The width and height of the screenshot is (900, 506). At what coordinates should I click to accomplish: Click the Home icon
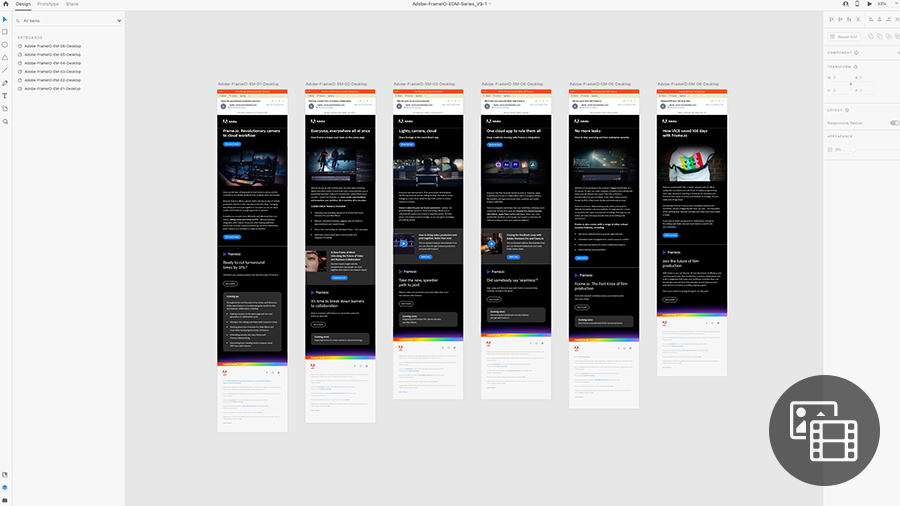click(x=5, y=4)
